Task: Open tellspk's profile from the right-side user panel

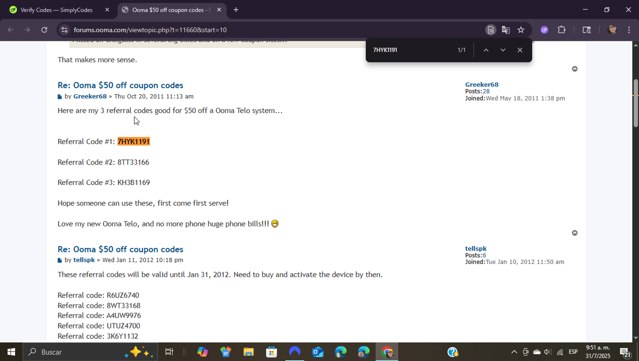Action: [x=476, y=249]
